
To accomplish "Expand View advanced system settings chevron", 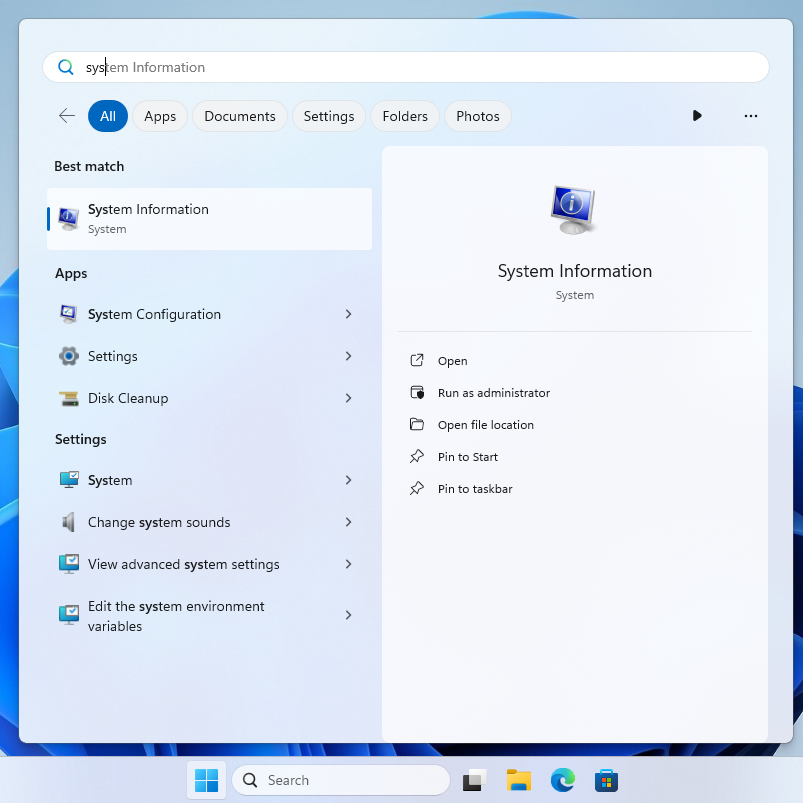I will tap(348, 564).
